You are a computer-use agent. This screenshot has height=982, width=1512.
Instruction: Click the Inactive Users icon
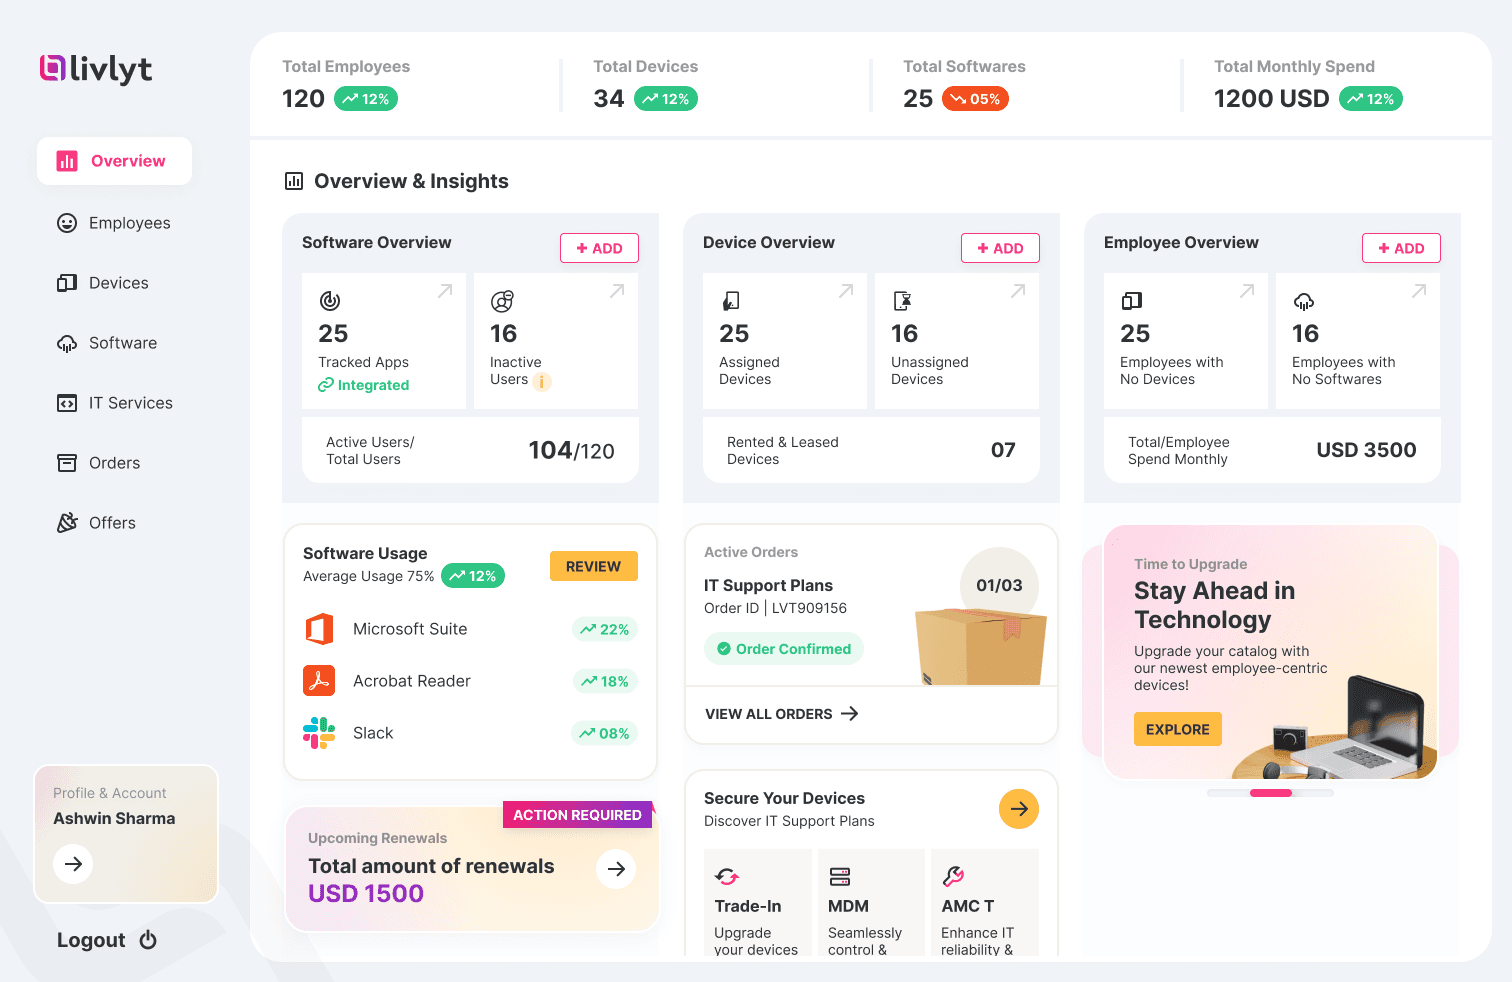(502, 301)
